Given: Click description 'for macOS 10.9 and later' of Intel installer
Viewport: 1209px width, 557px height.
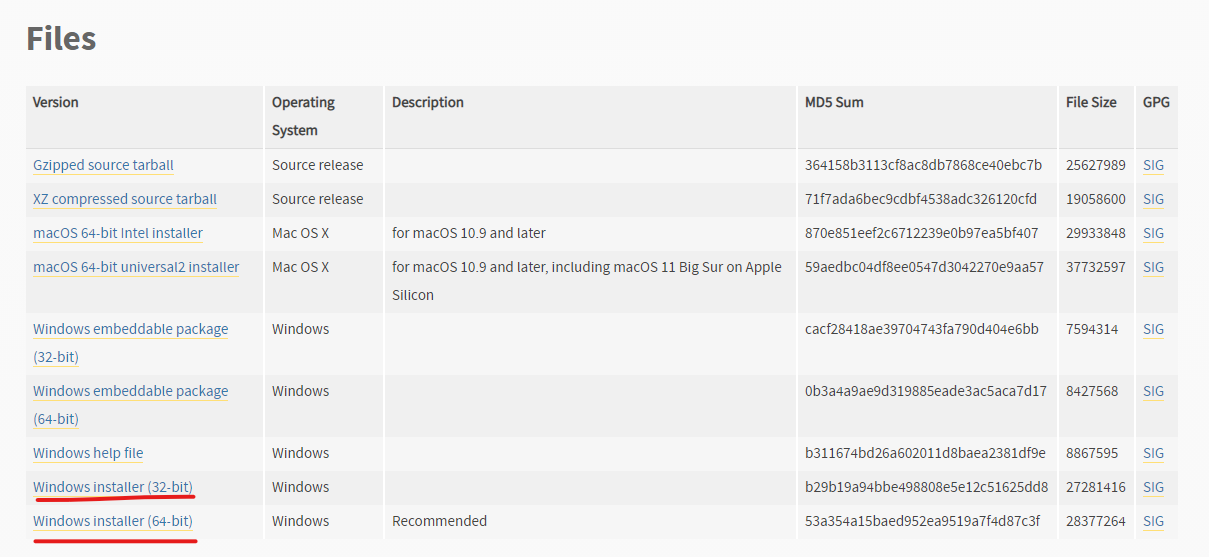Looking at the screenshot, I should (469, 233).
